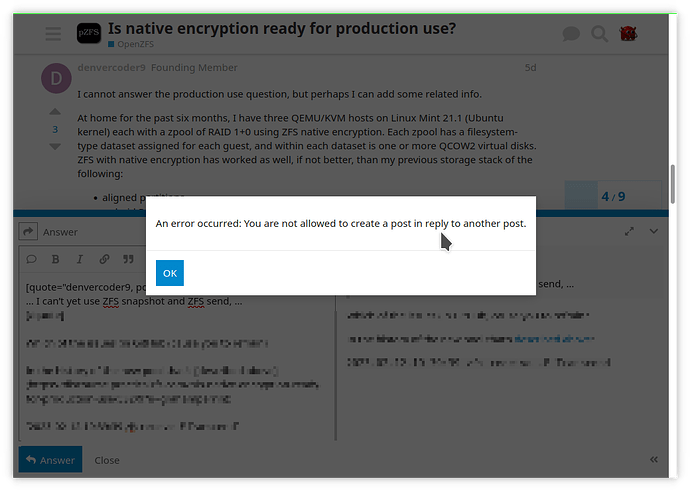
Task: Downvote denvercoder9's post
Action: [x=55, y=146]
